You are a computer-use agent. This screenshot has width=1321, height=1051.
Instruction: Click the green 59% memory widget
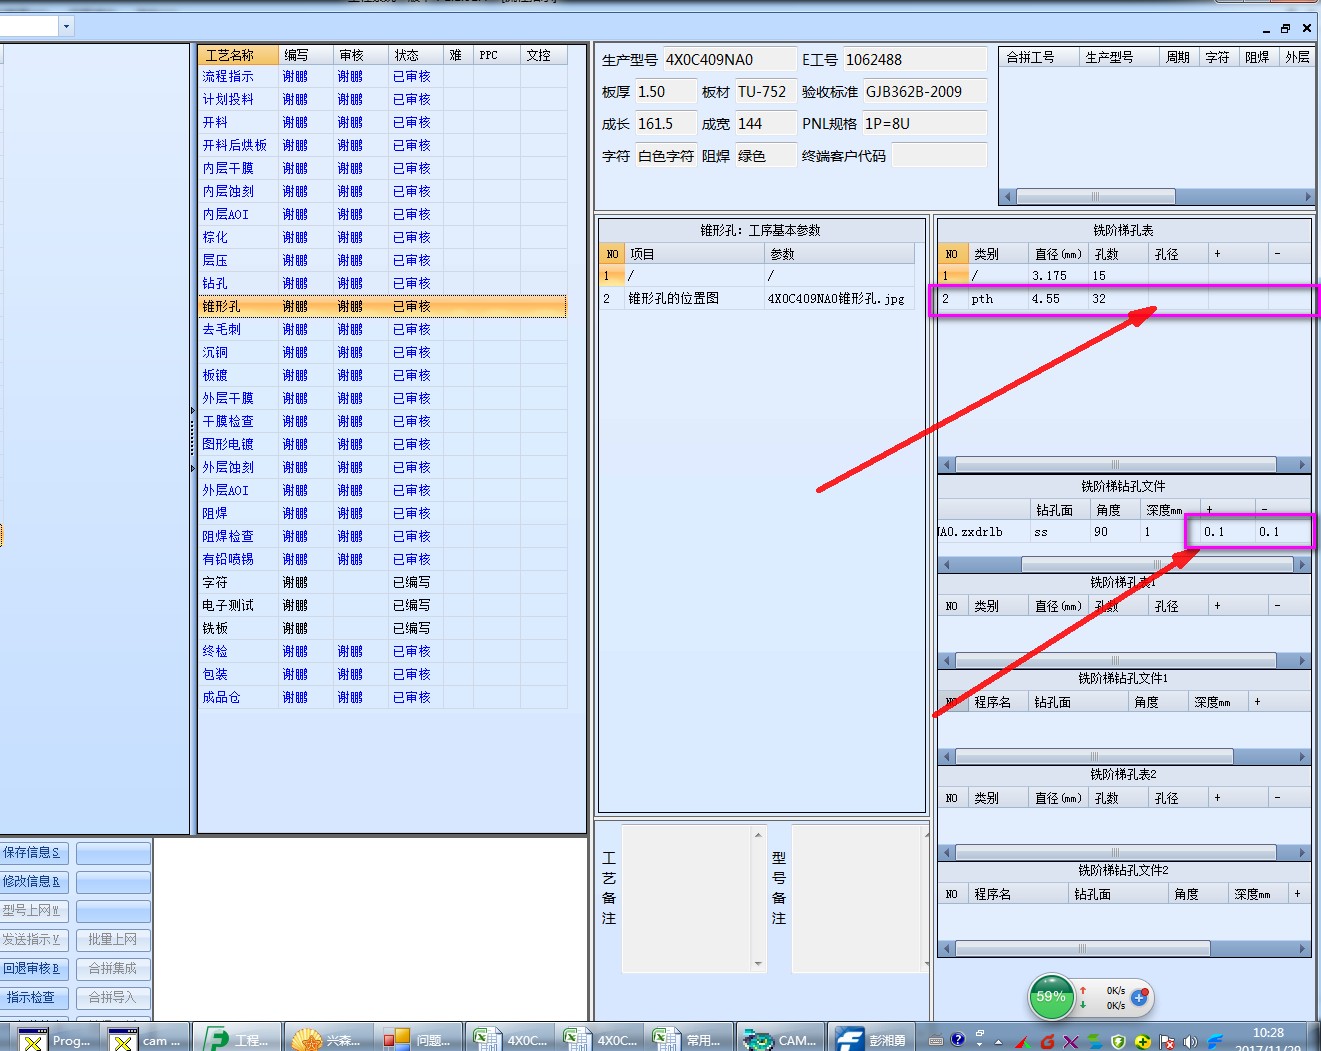click(x=1050, y=996)
